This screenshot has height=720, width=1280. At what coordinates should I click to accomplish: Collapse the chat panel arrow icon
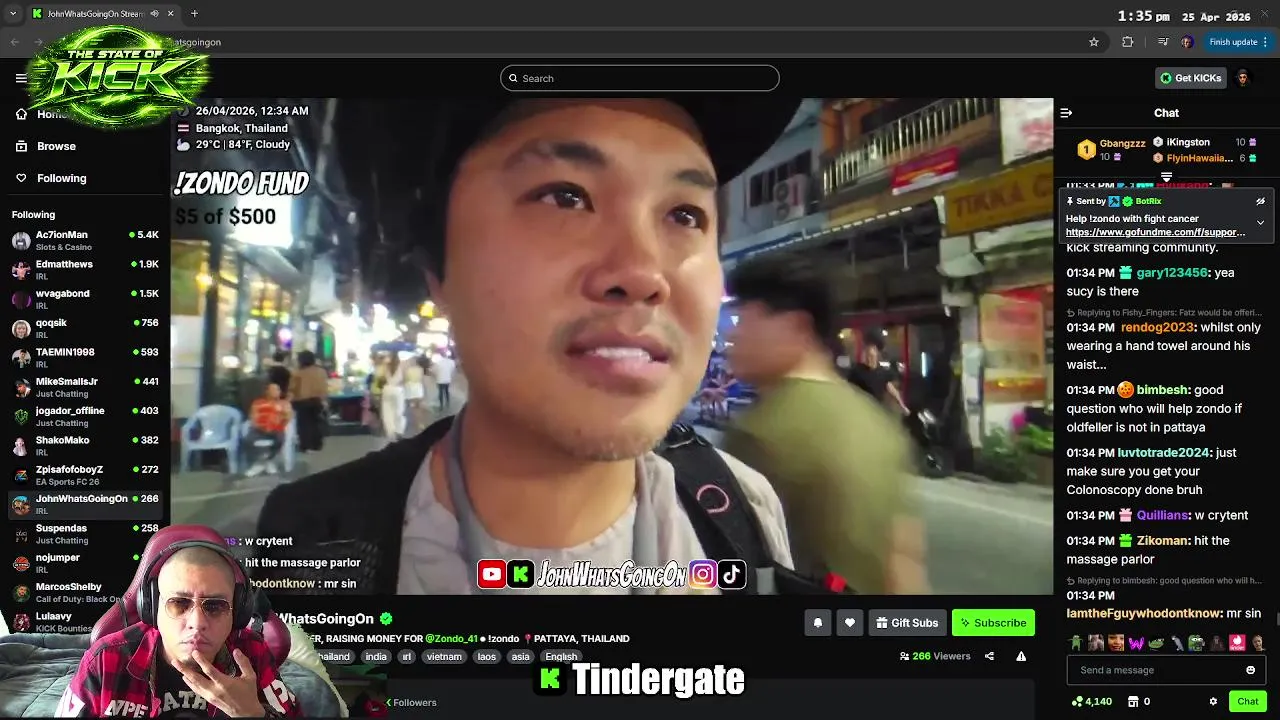point(1066,113)
